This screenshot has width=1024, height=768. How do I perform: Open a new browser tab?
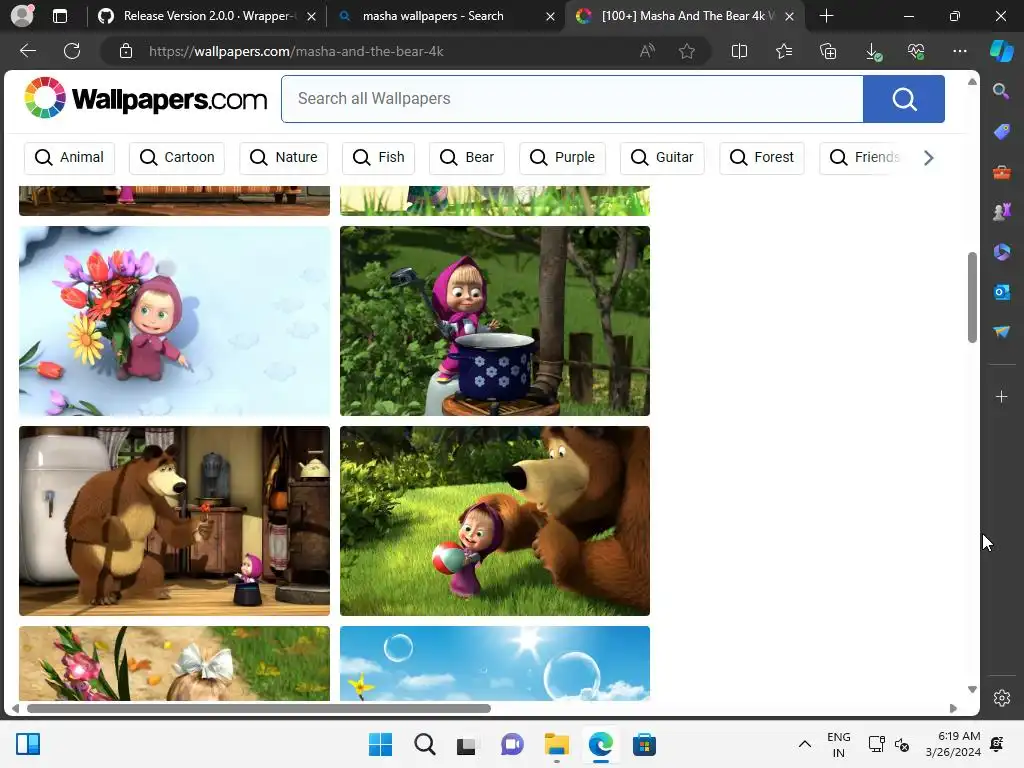pyautogui.click(x=826, y=16)
